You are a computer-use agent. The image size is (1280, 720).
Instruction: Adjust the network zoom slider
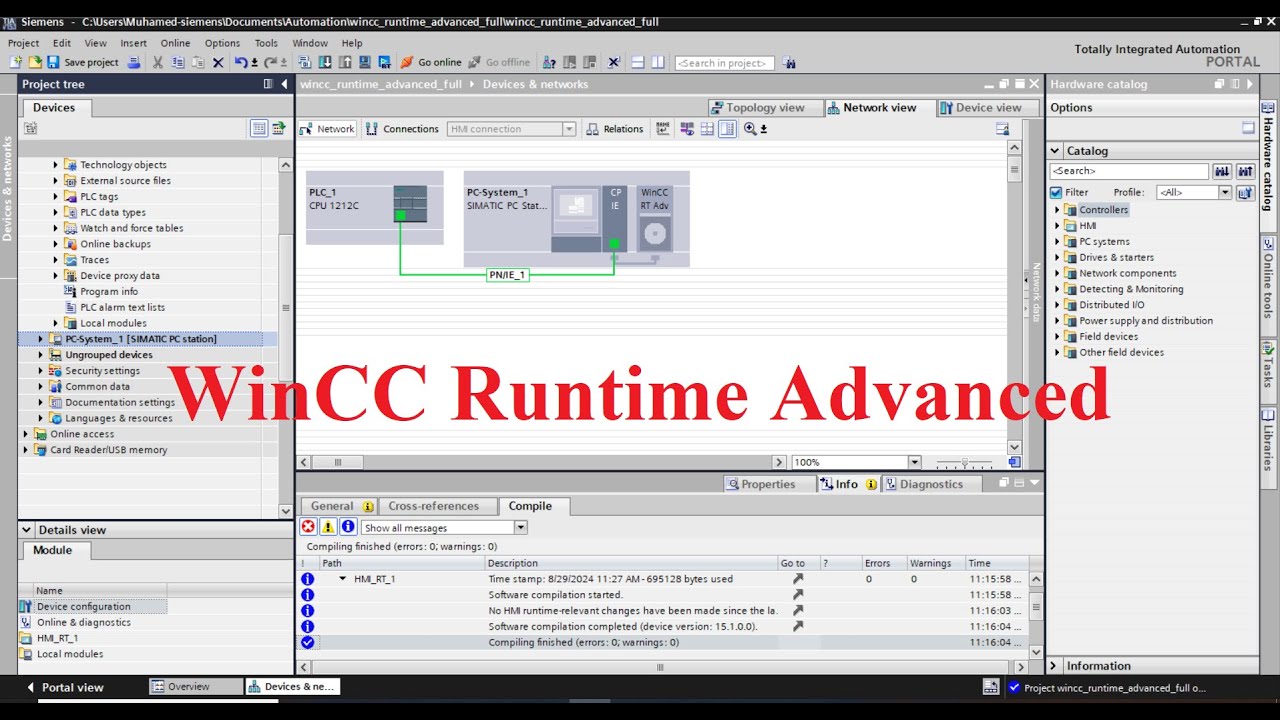pos(964,462)
